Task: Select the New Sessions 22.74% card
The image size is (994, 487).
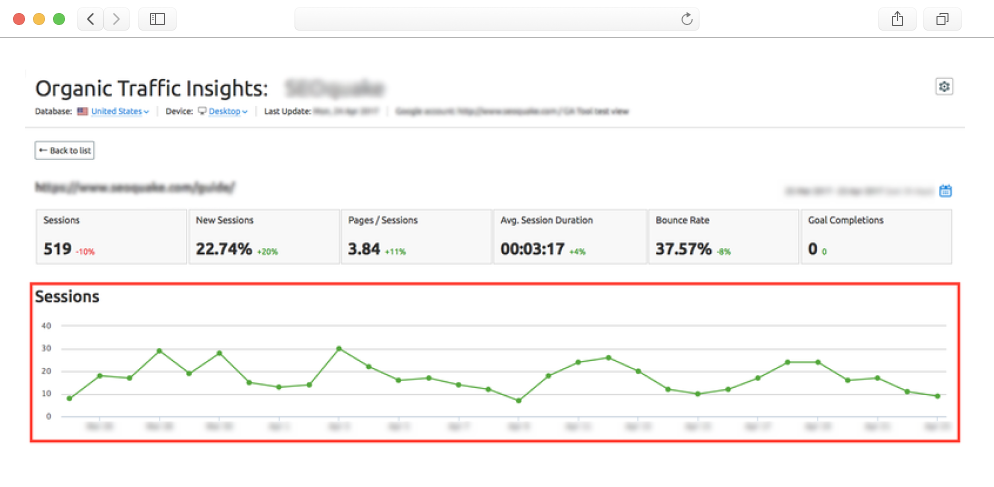Action: 264,237
